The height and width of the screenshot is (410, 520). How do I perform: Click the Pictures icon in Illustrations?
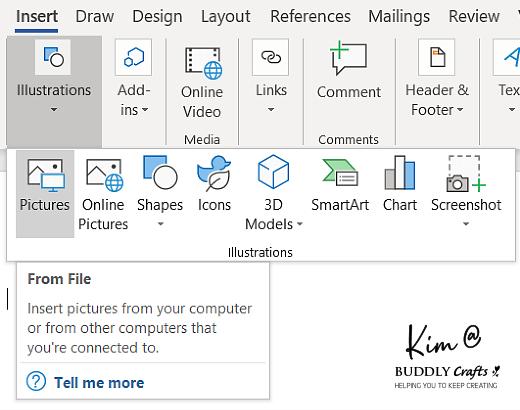click(45, 176)
